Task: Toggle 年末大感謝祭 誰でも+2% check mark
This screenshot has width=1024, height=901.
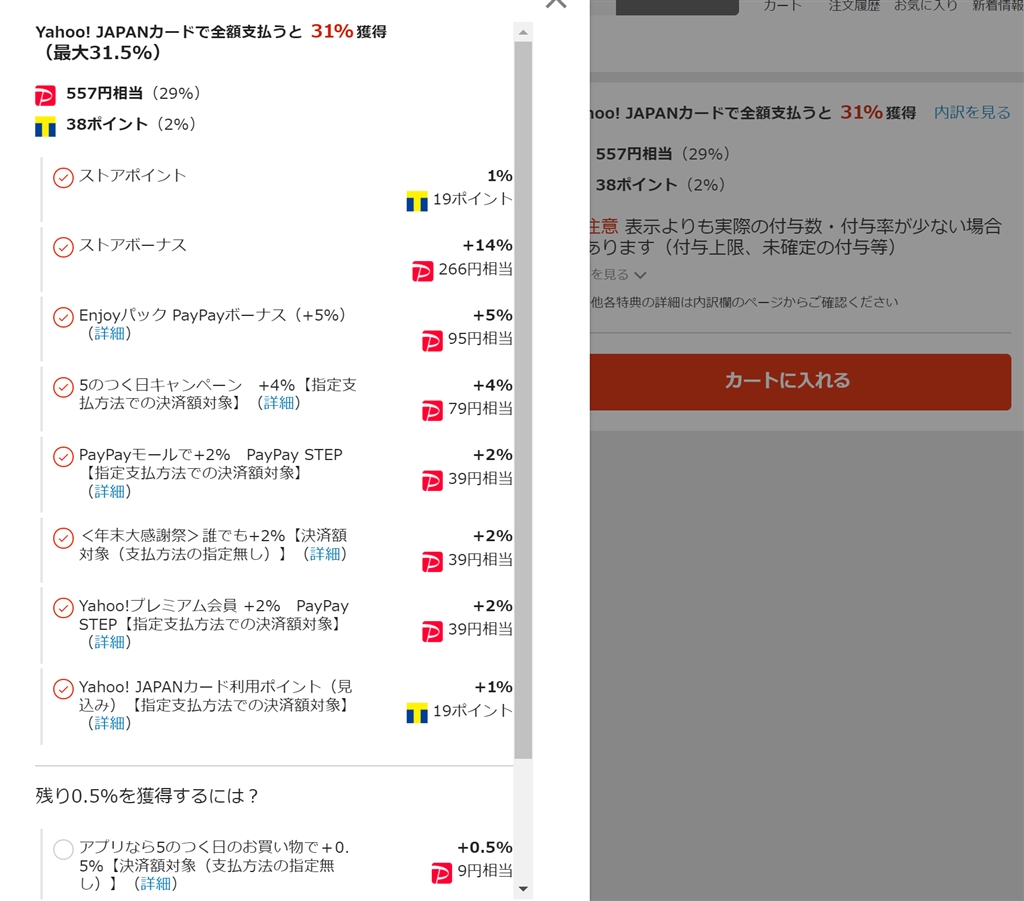Action: tap(63, 538)
